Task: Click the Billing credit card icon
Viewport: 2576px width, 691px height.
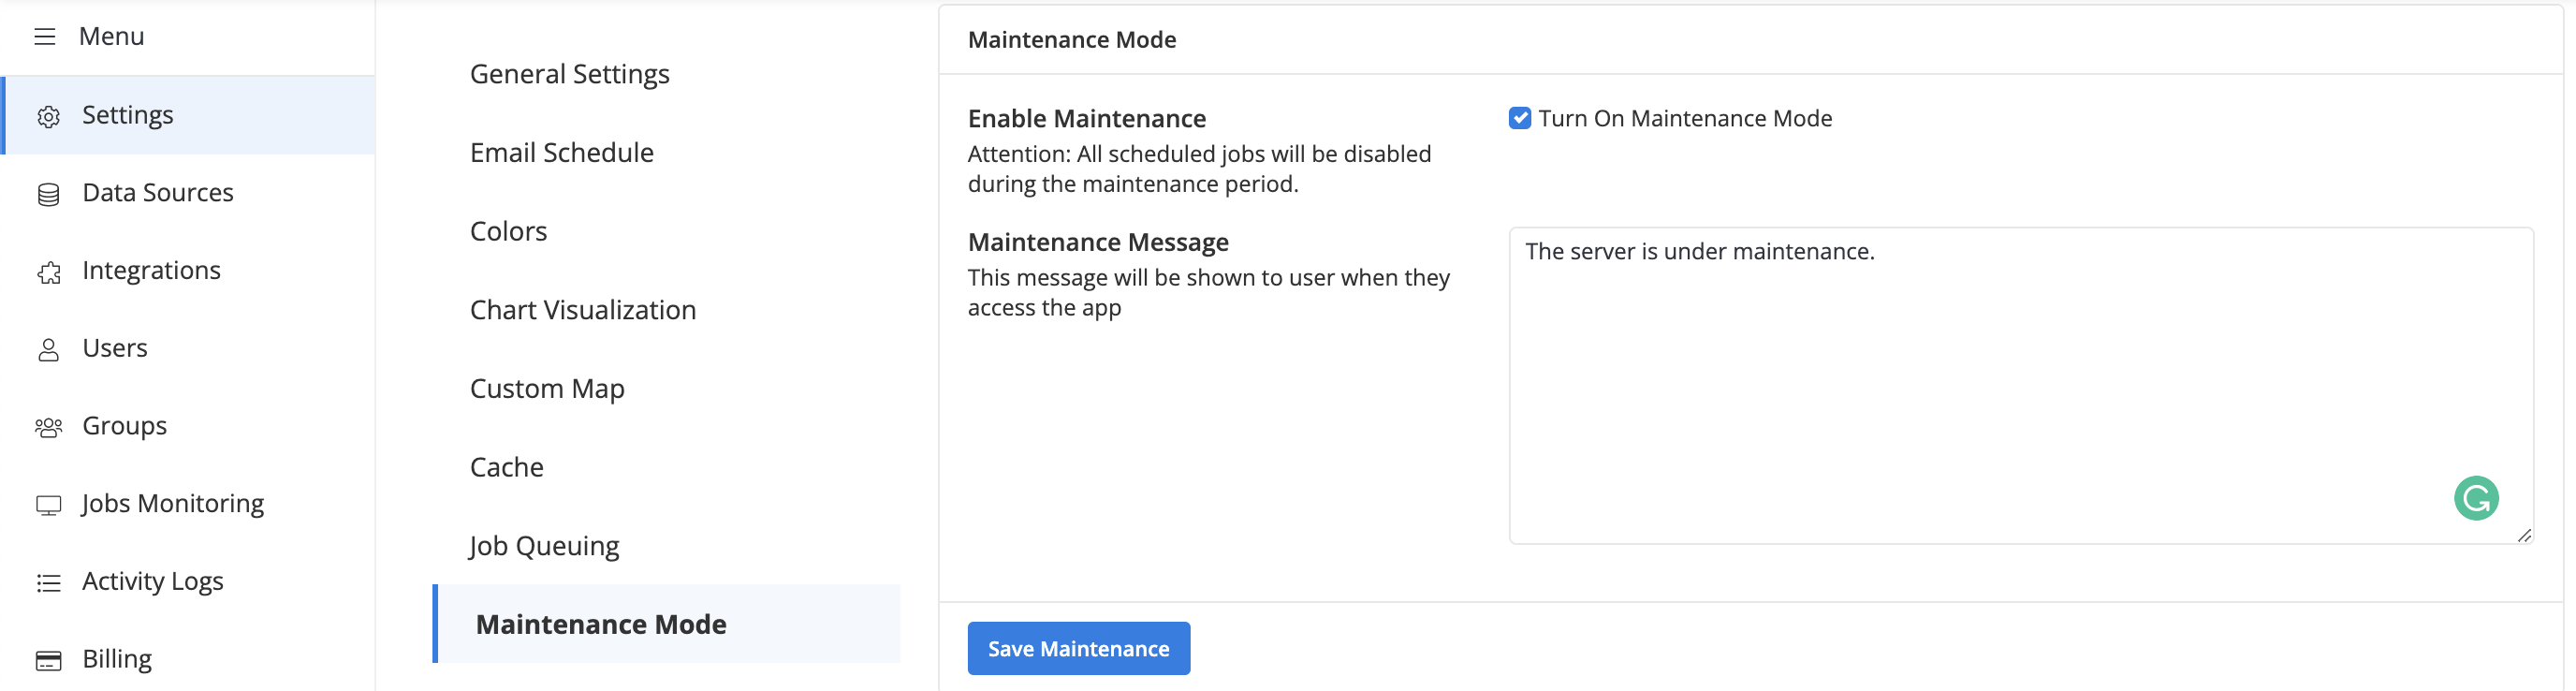Action: point(48,660)
